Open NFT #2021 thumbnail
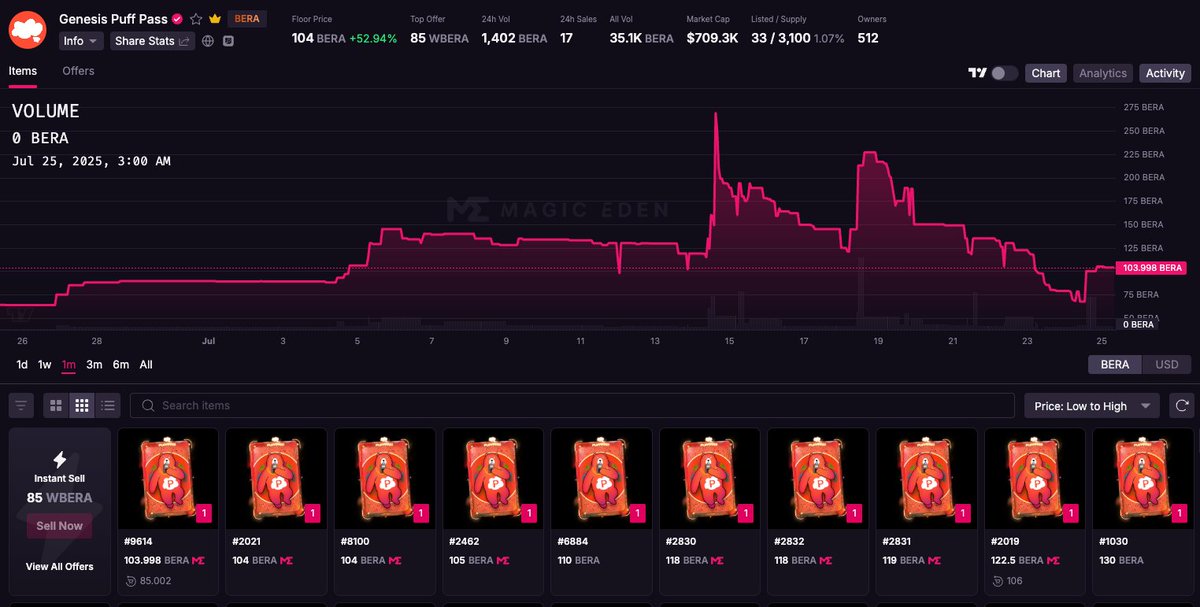 276,477
